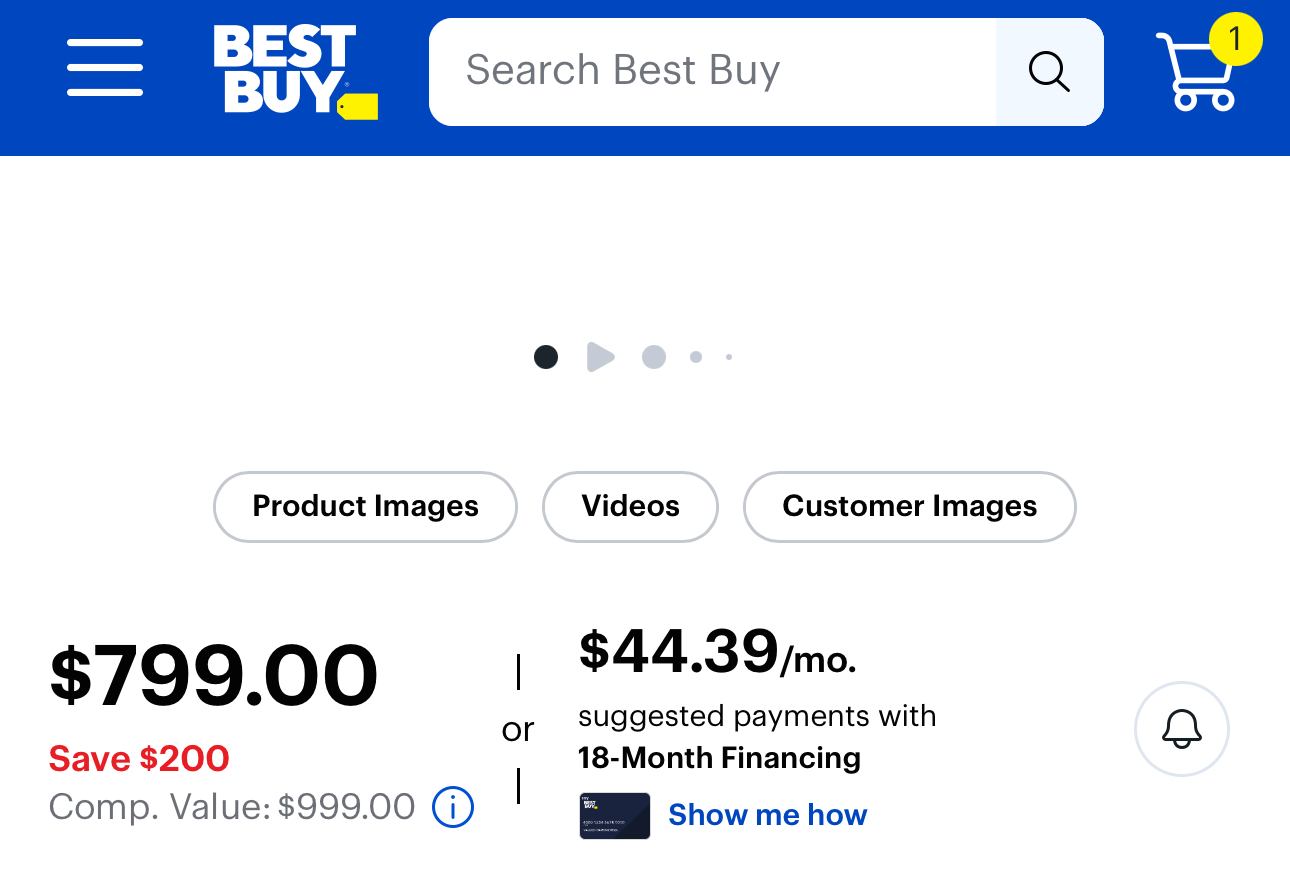The height and width of the screenshot is (887, 1290).
Task: Click the Best Buy credit card image
Action: [x=614, y=815]
